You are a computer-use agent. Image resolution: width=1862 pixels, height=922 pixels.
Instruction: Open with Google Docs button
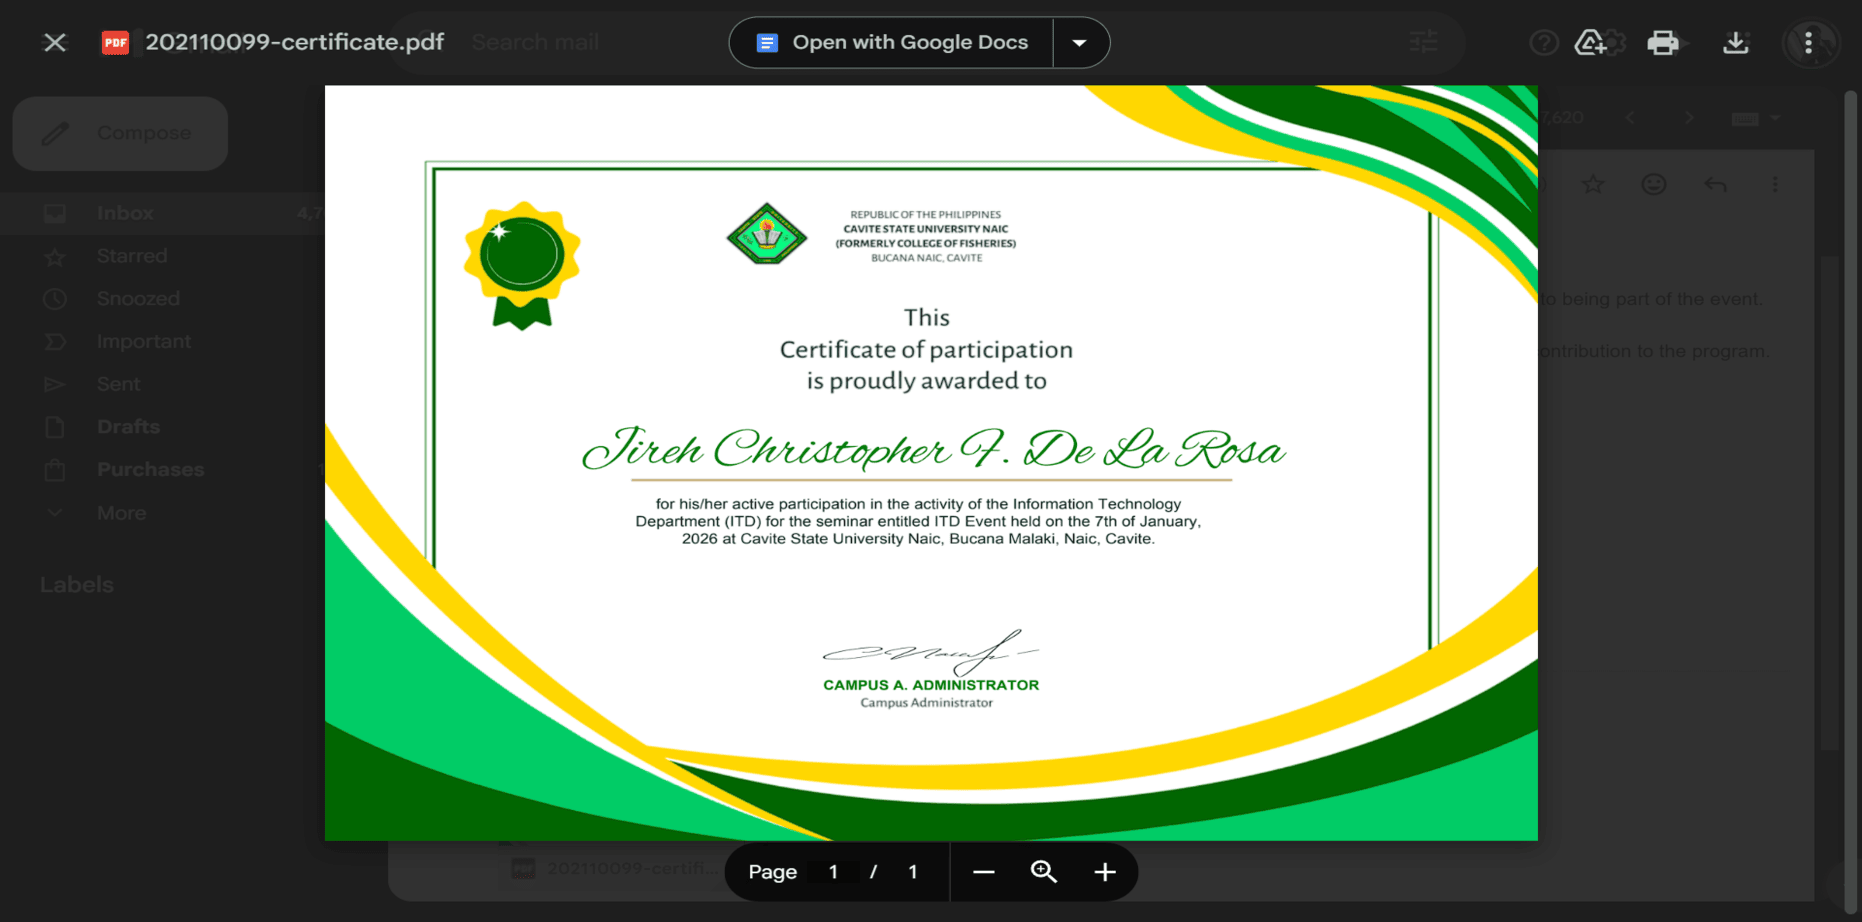tap(891, 42)
